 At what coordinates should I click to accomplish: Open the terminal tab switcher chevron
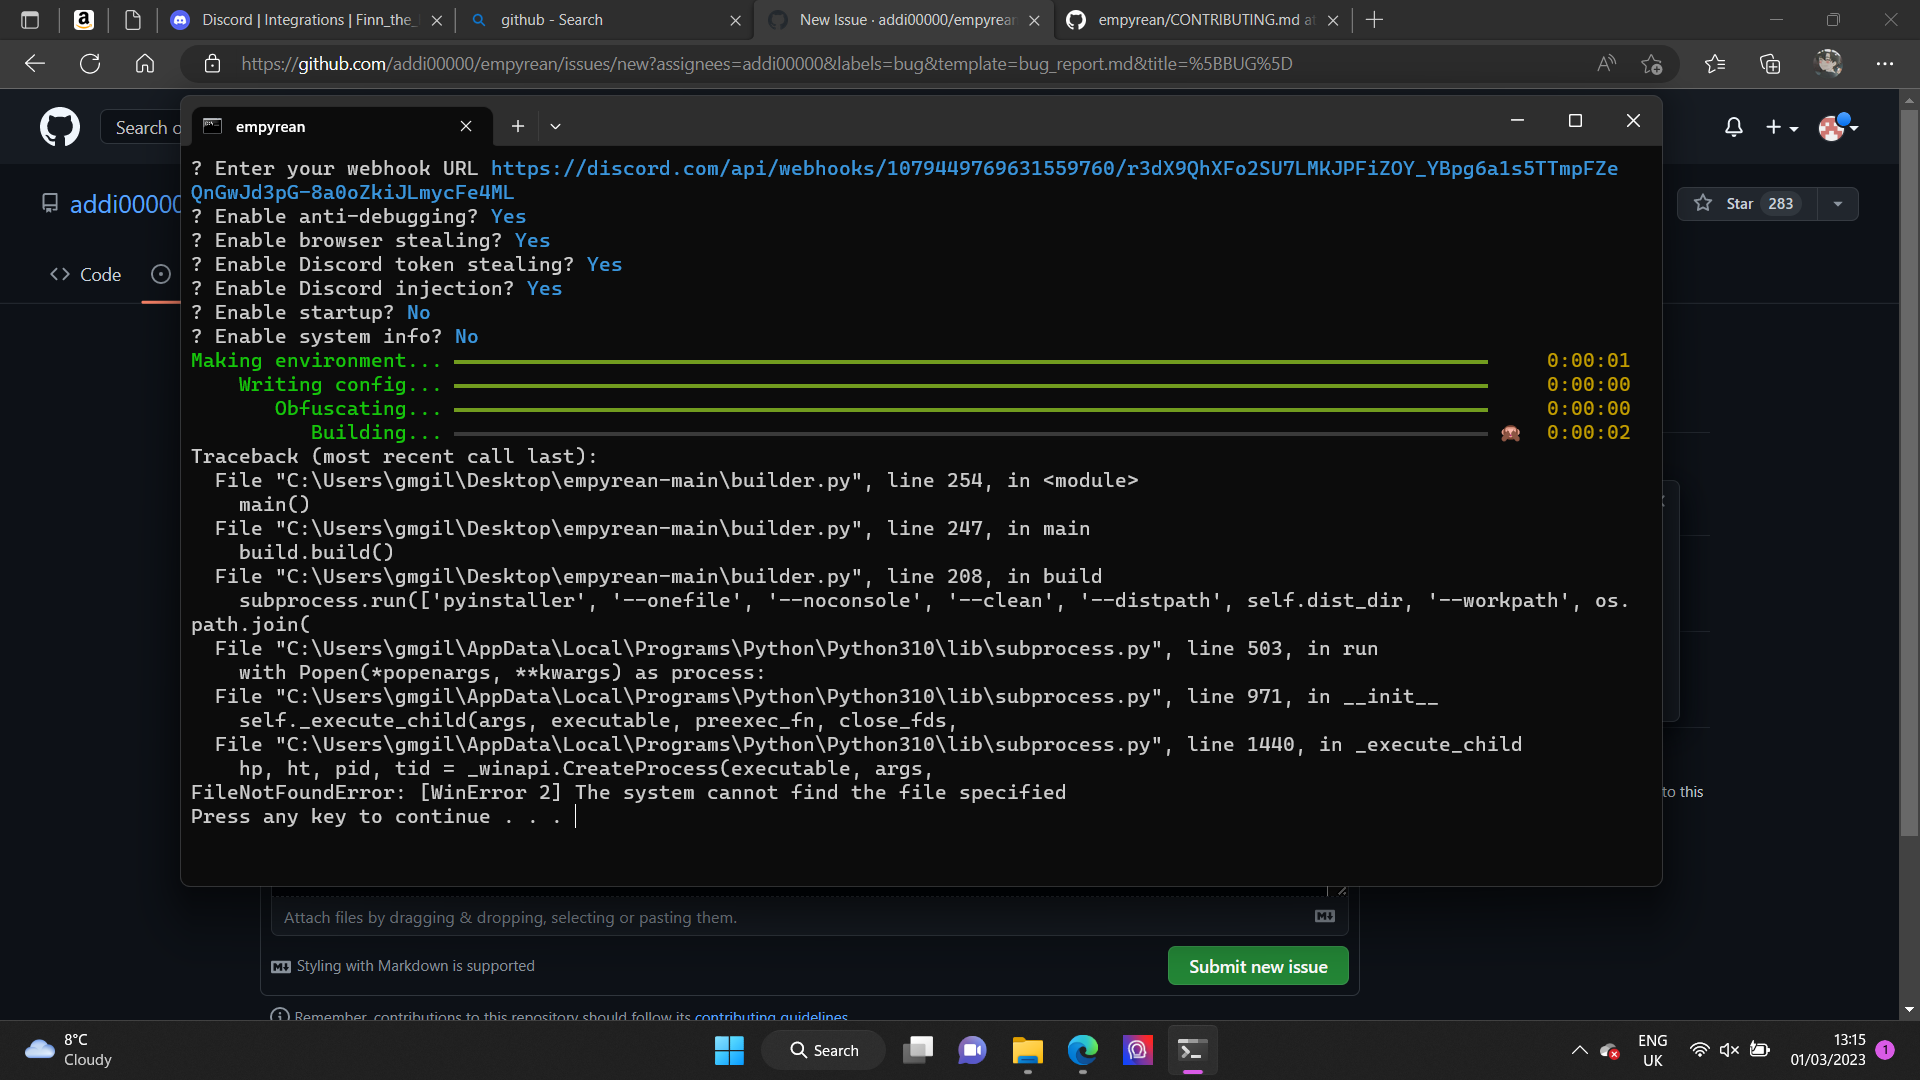pyautogui.click(x=555, y=126)
